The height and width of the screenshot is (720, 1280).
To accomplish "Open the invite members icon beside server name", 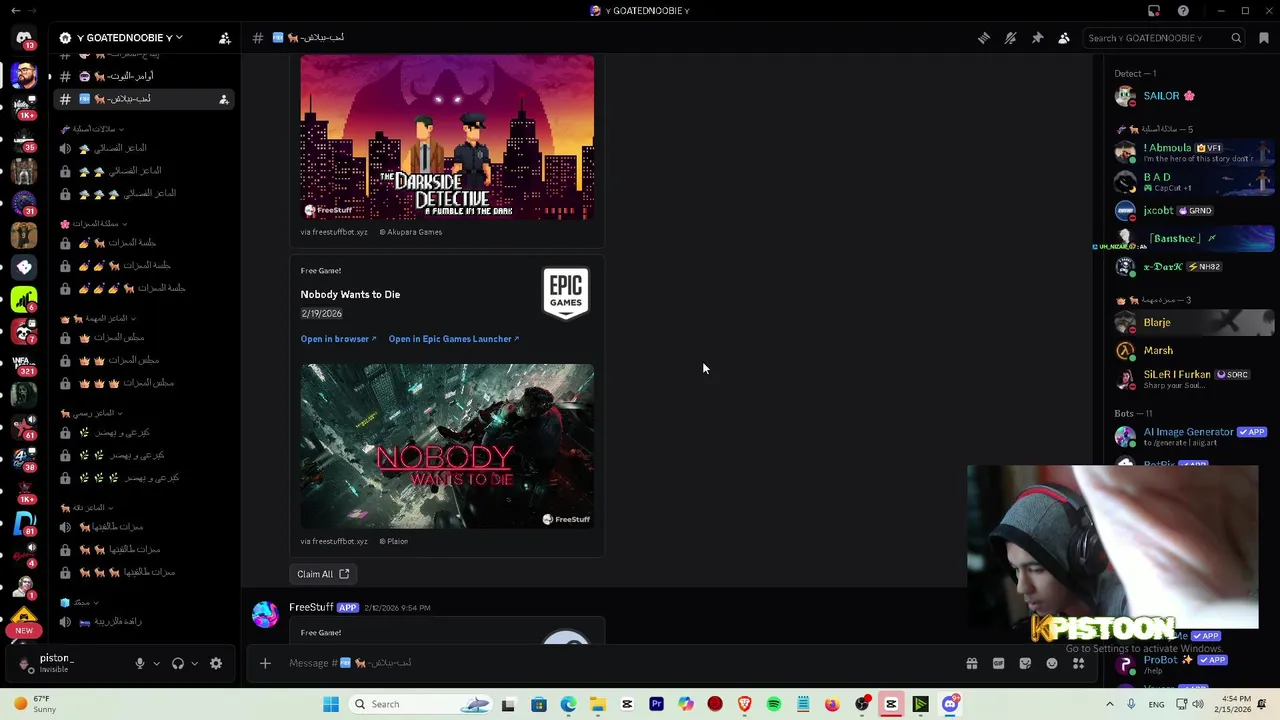I will tap(225, 38).
